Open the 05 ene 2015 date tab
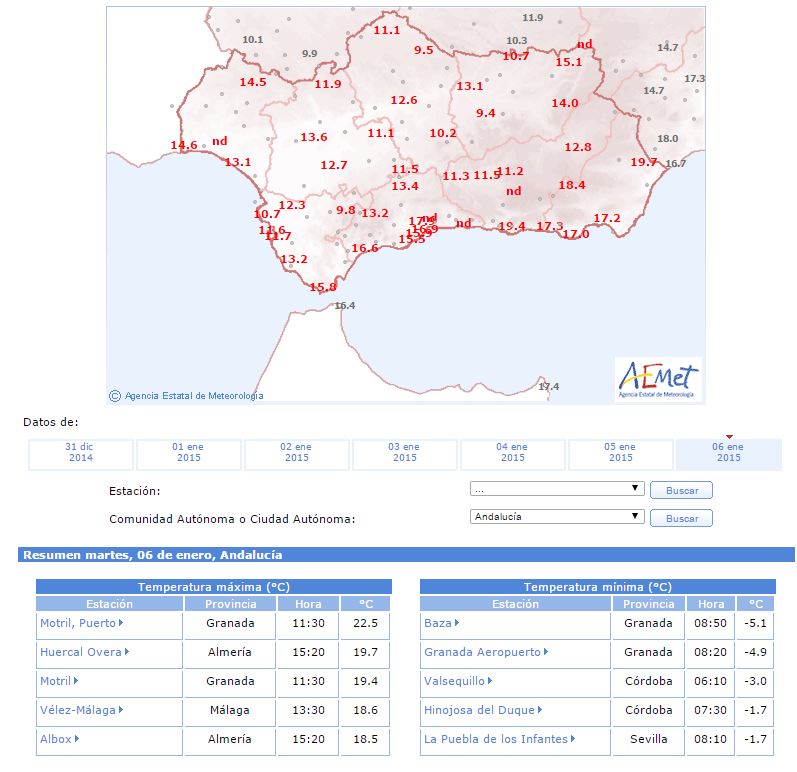This screenshot has height=772, width=797. (x=620, y=452)
